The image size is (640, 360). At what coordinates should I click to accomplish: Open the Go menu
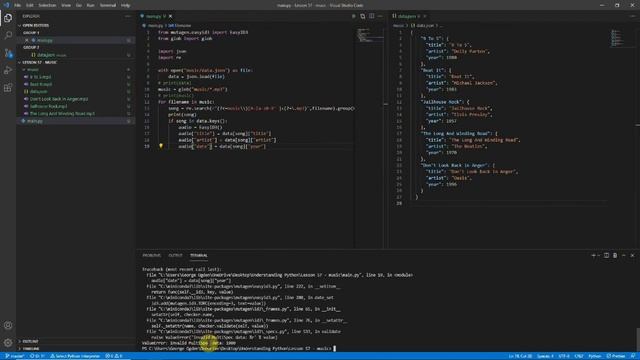pyautogui.click(x=79, y=5)
